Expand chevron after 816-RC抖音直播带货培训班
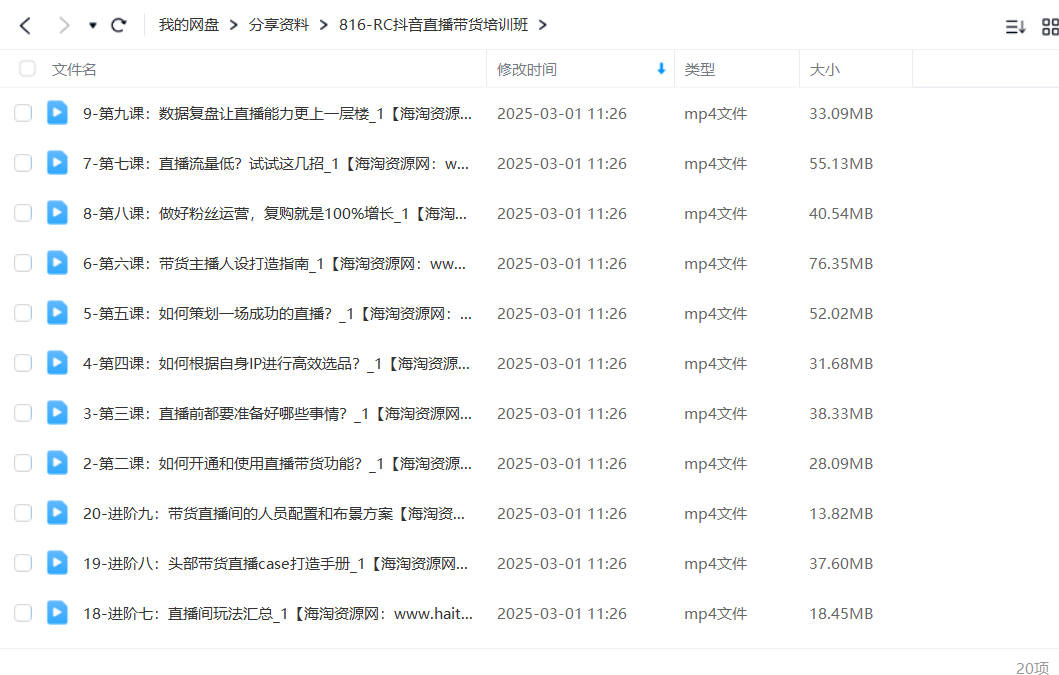 pyautogui.click(x=542, y=25)
